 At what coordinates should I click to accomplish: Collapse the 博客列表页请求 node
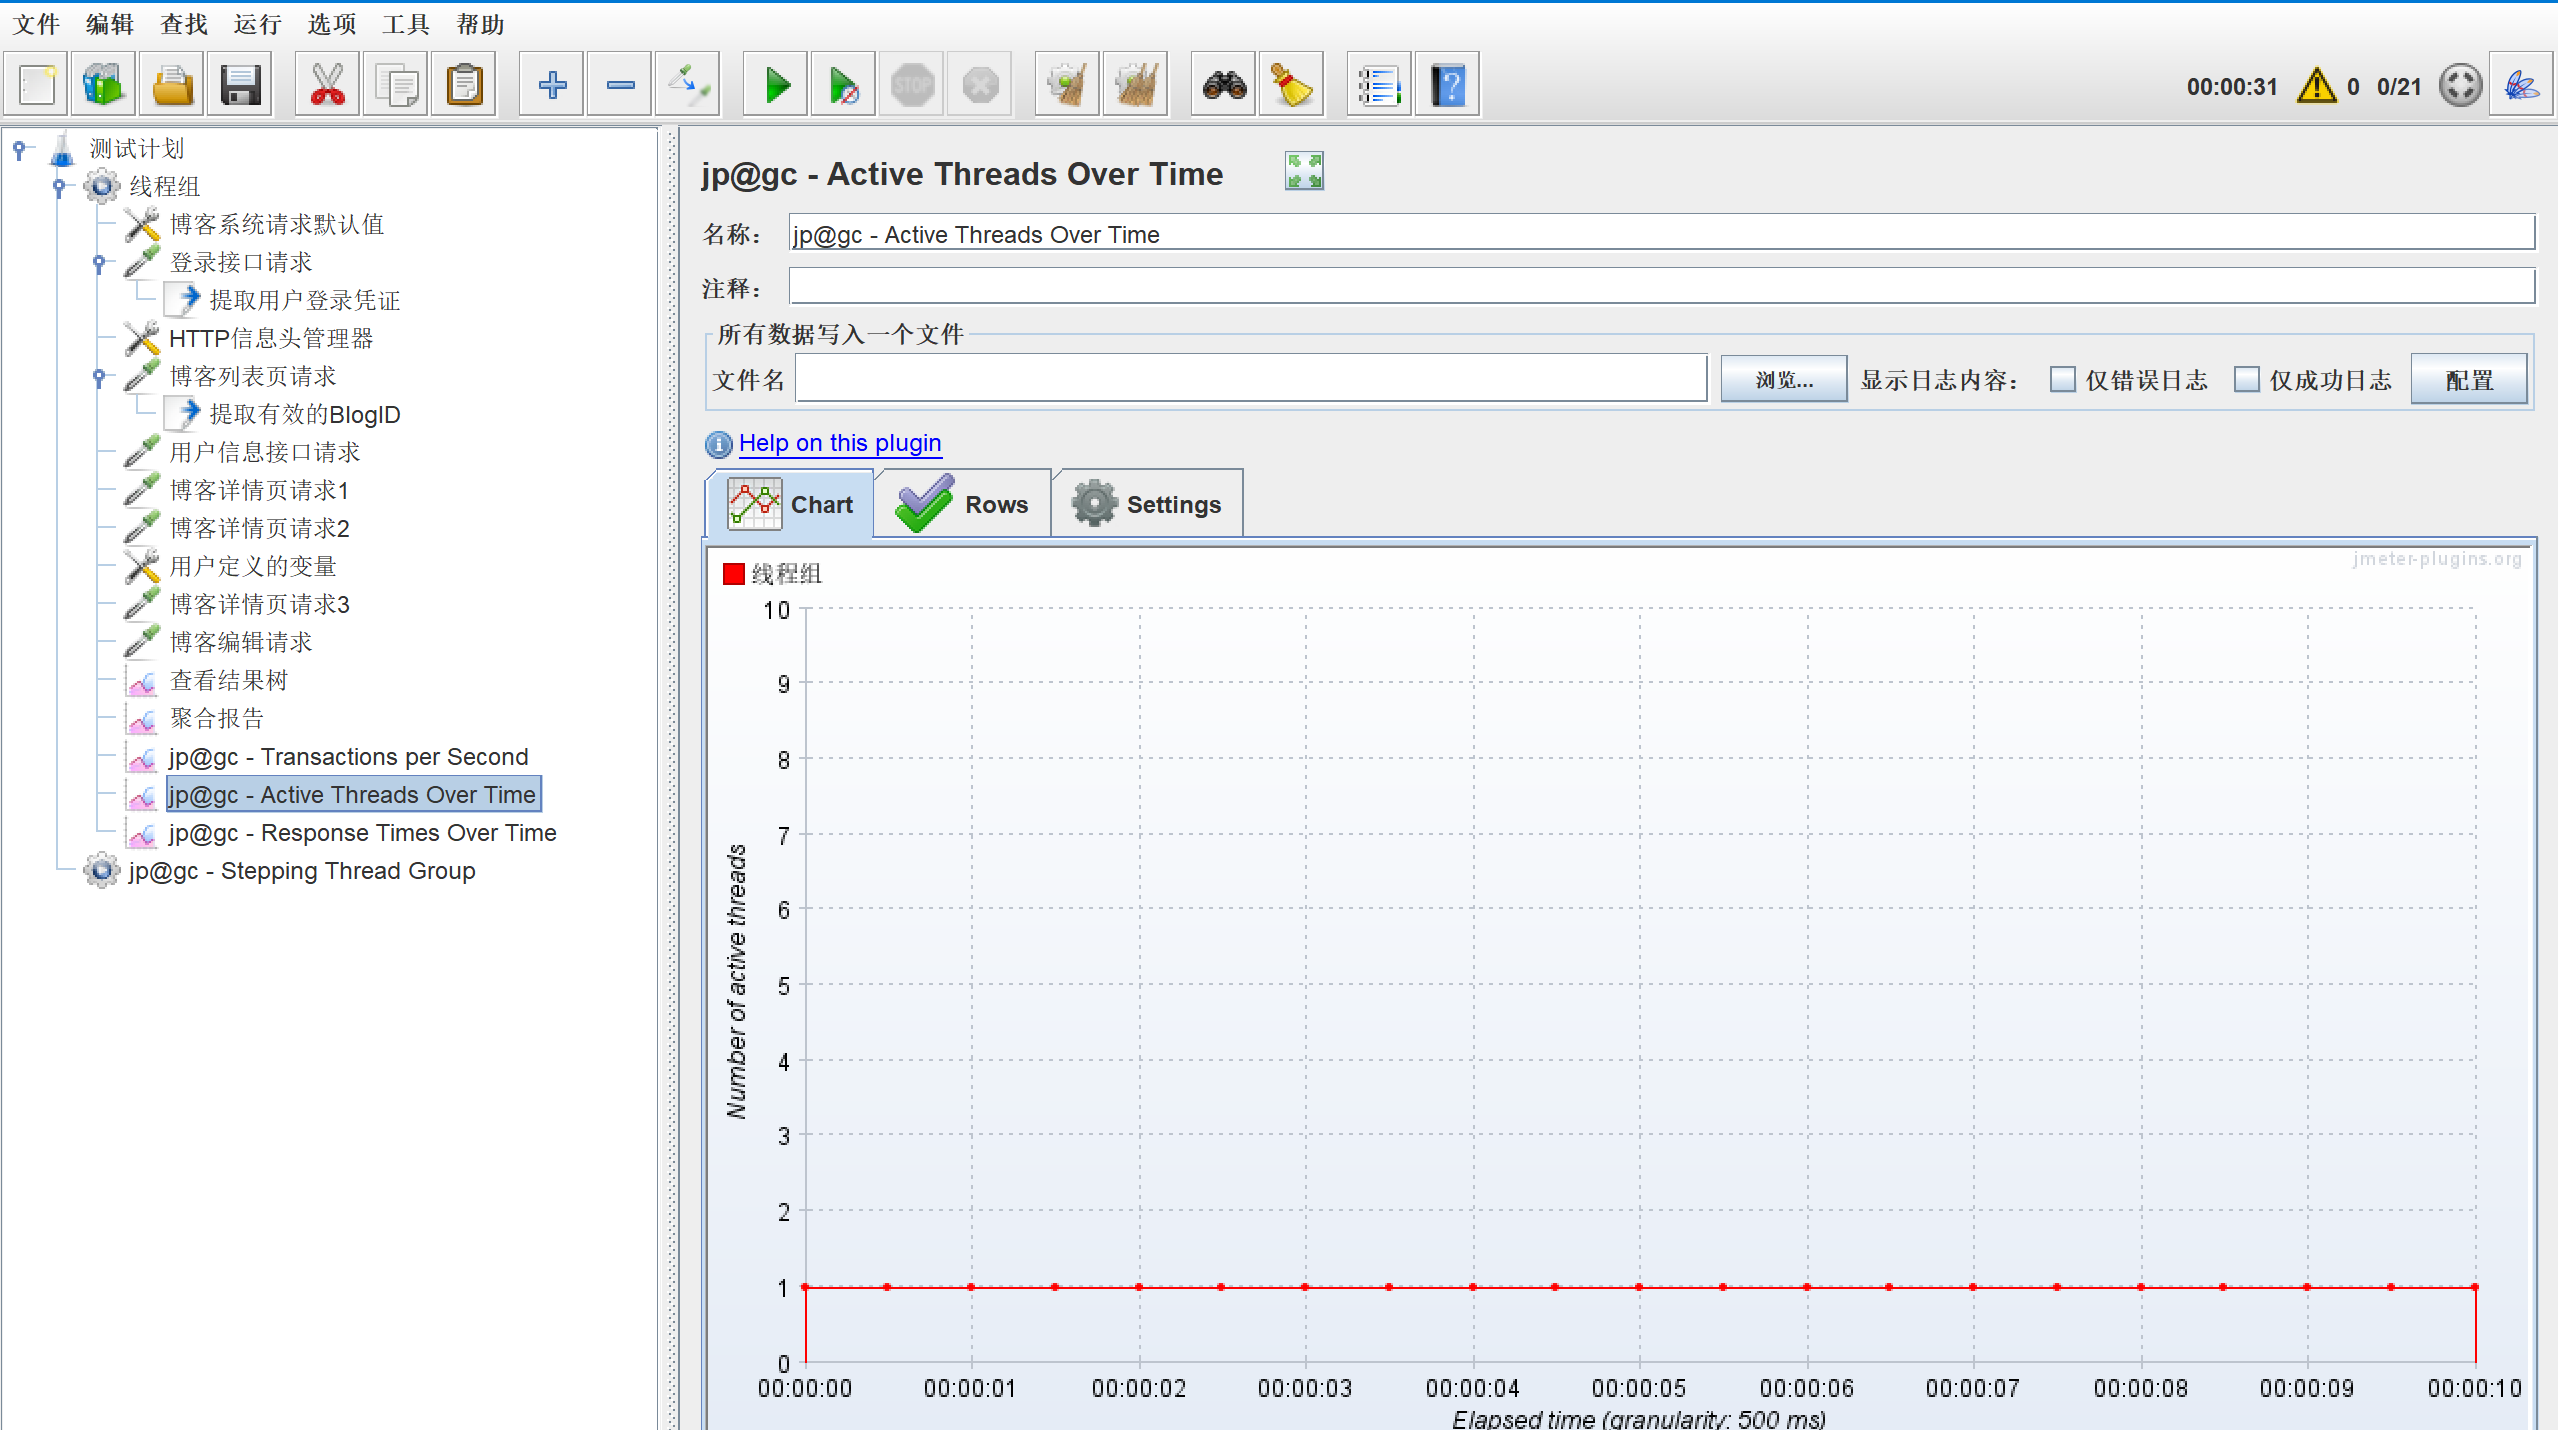point(99,376)
